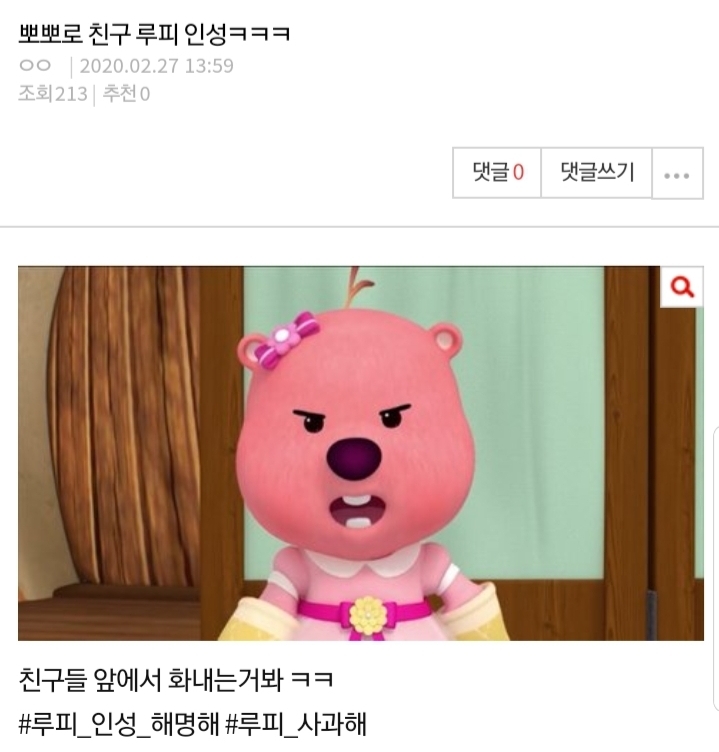Select the post title 뽀뽀로 친구 루피 인성ㅋㅋㅋ
The width and height of the screenshot is (719, 752).
154,34
